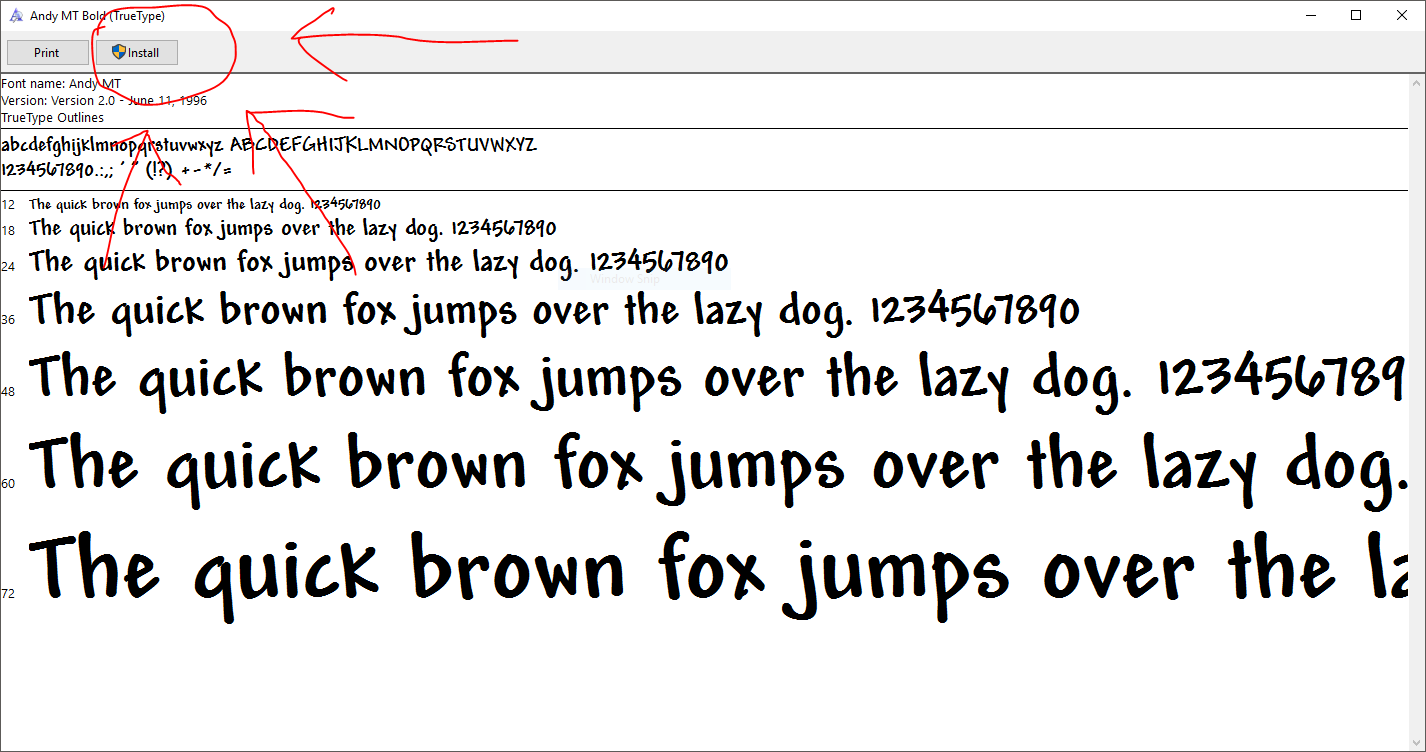Click the font viewer icon in title bar
This screenshot has width=1426, height=752.
(16, 15)
